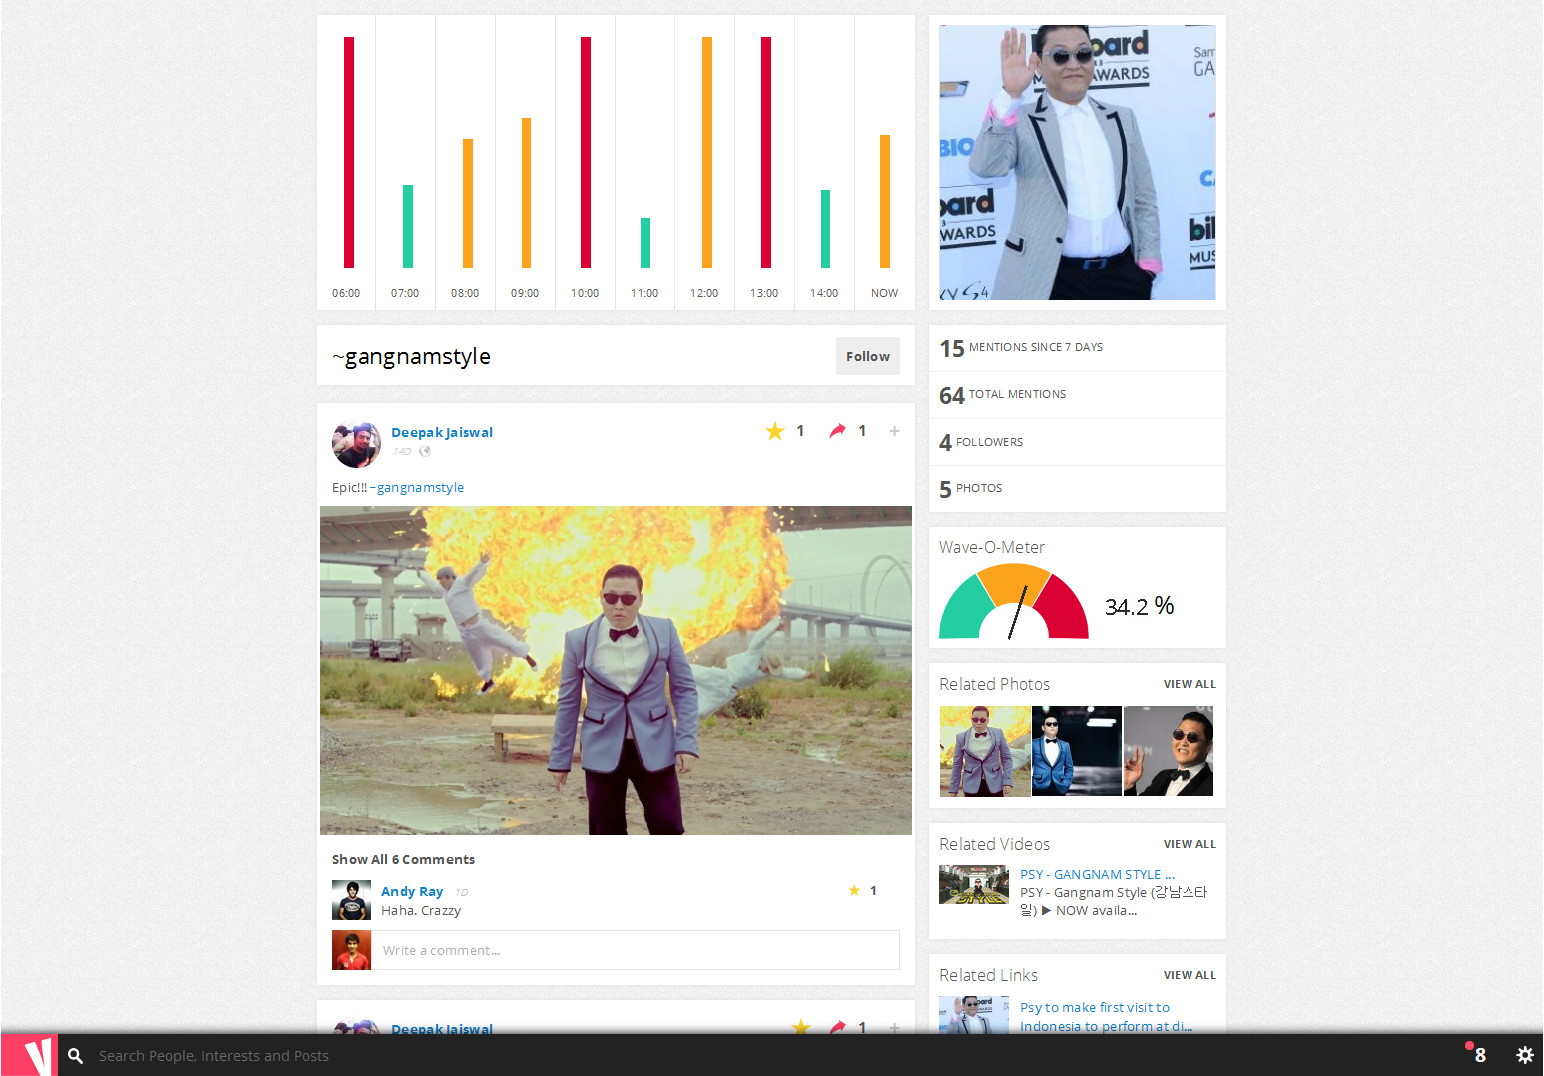The height and width of the screenshot is (1076, 1544).
Task: View all Related Photos
Action: pos(1189,684)
